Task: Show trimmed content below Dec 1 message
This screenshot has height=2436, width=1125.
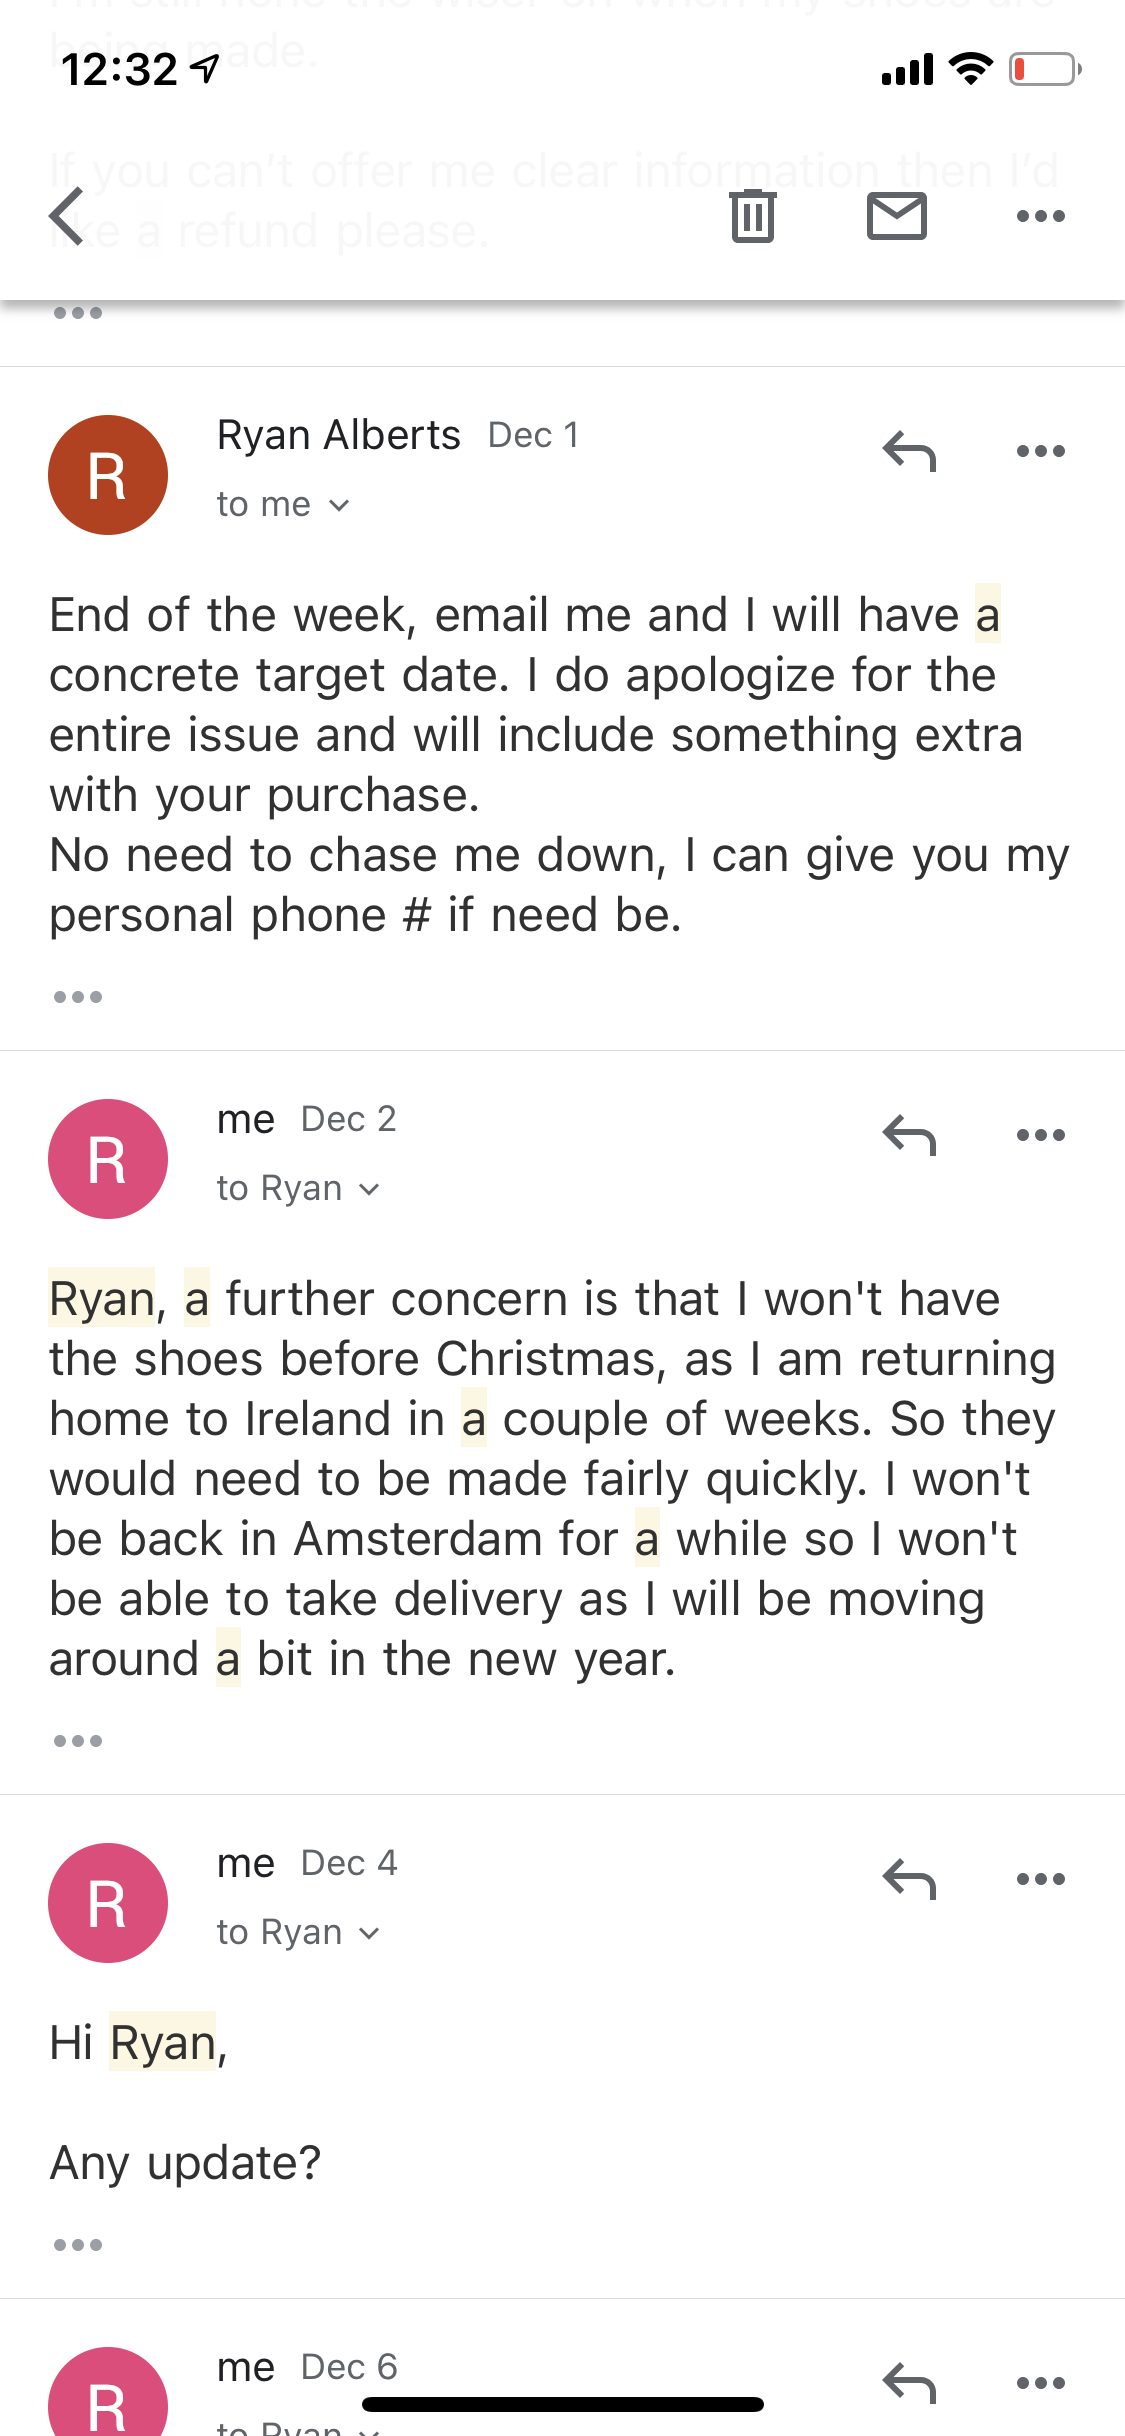Action: [78, 997]
